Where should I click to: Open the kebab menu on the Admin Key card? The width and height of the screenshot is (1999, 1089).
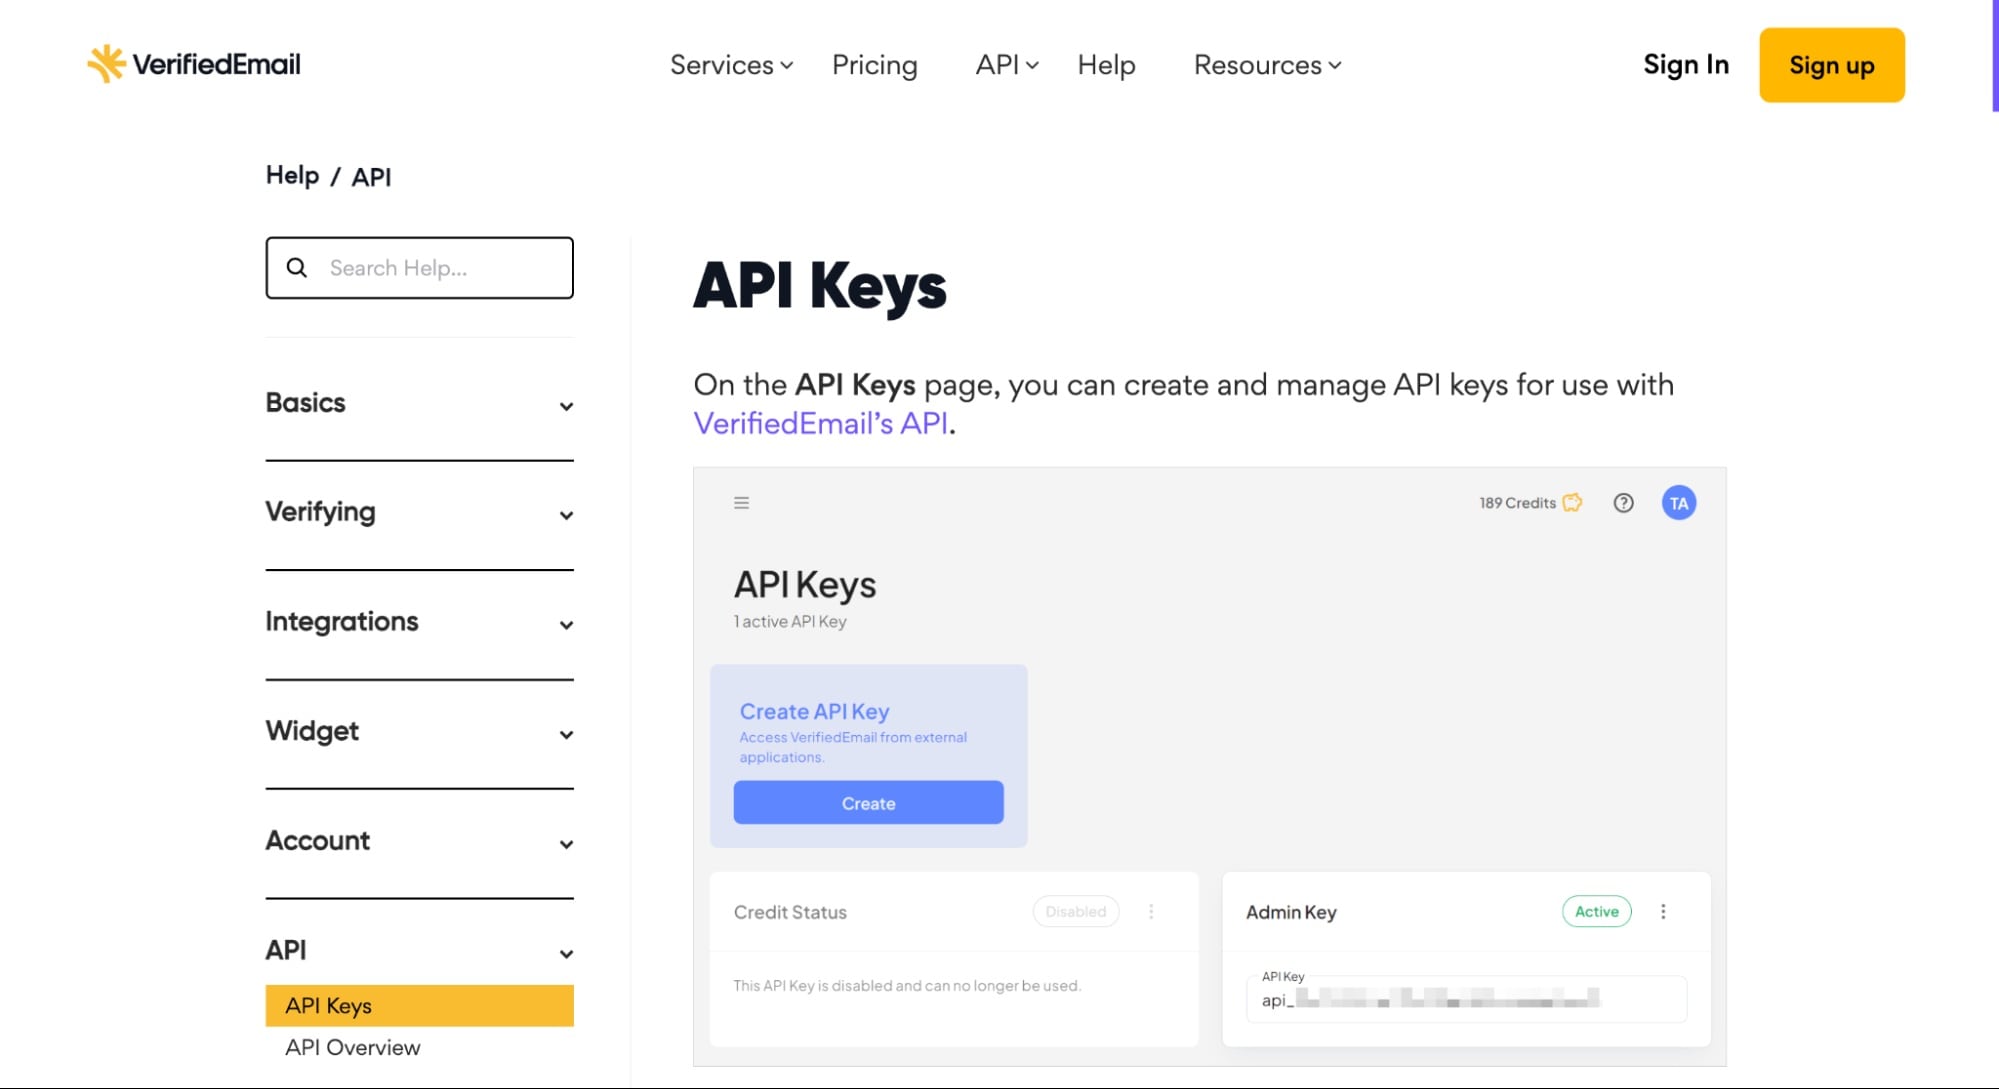[x=1664, y=911]
